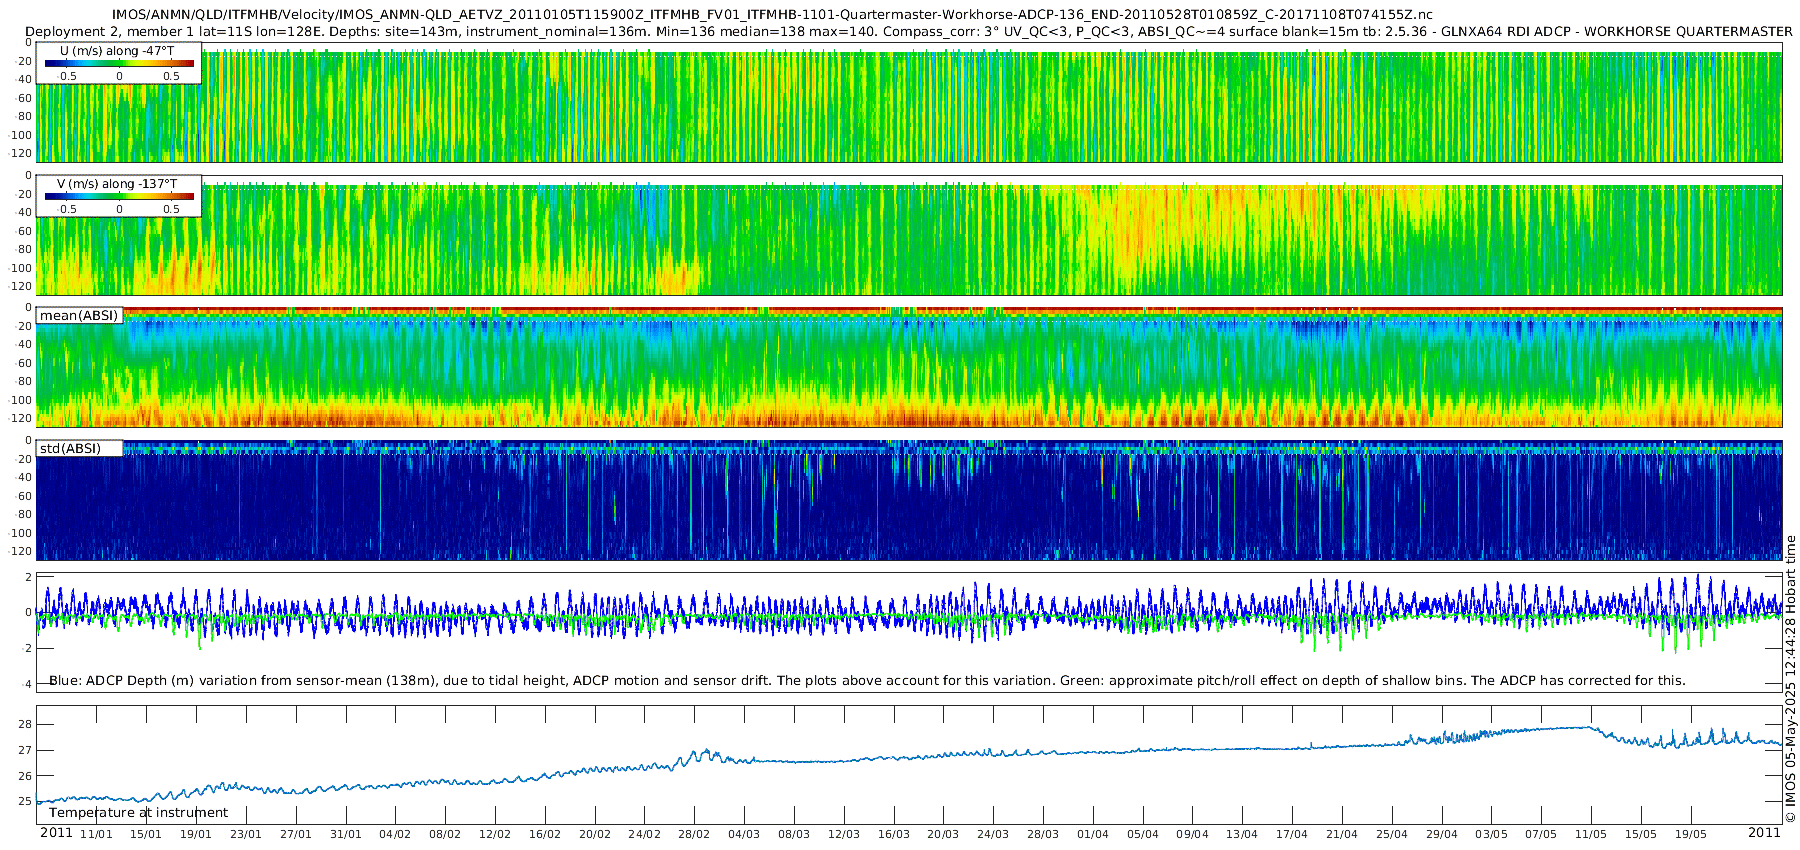Click the "Temperature at instrument" label
The height and width of the screenshot is (850, 1800).
138,813
